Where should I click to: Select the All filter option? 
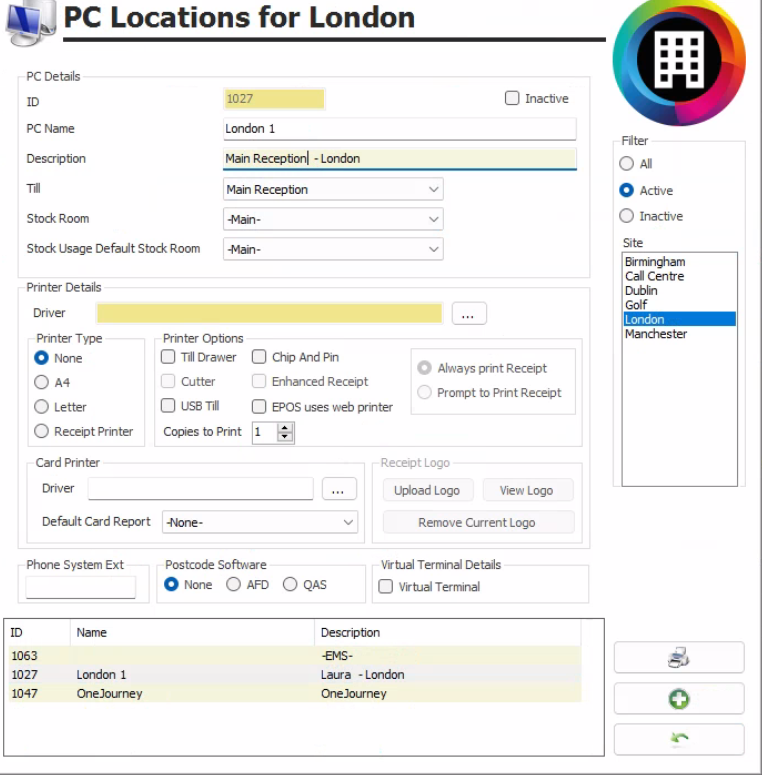click(627, 164)
